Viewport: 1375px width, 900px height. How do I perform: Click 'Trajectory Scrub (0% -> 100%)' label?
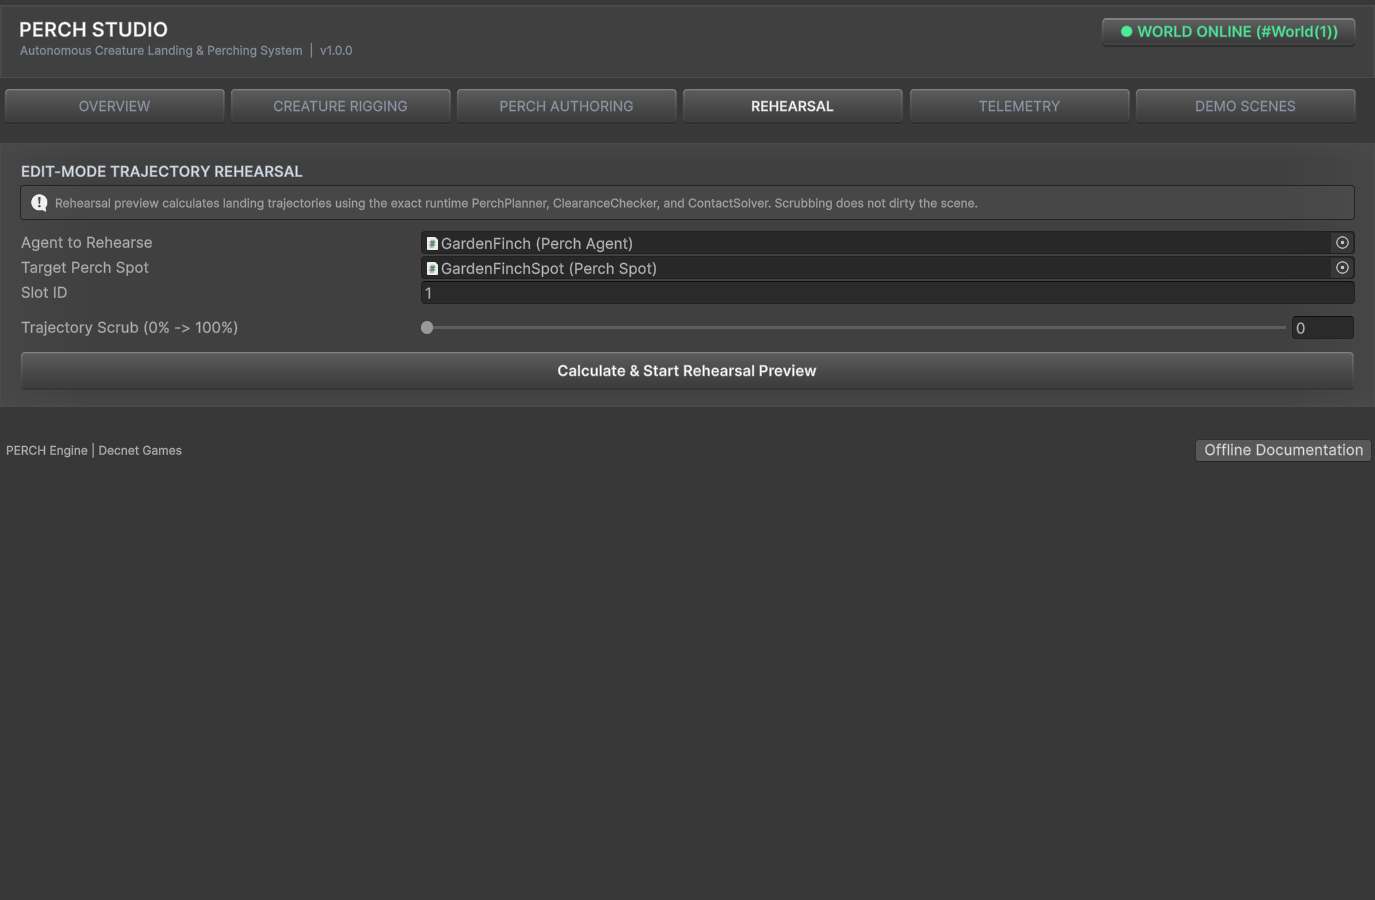pyautogui.click(x=130, y=328)
